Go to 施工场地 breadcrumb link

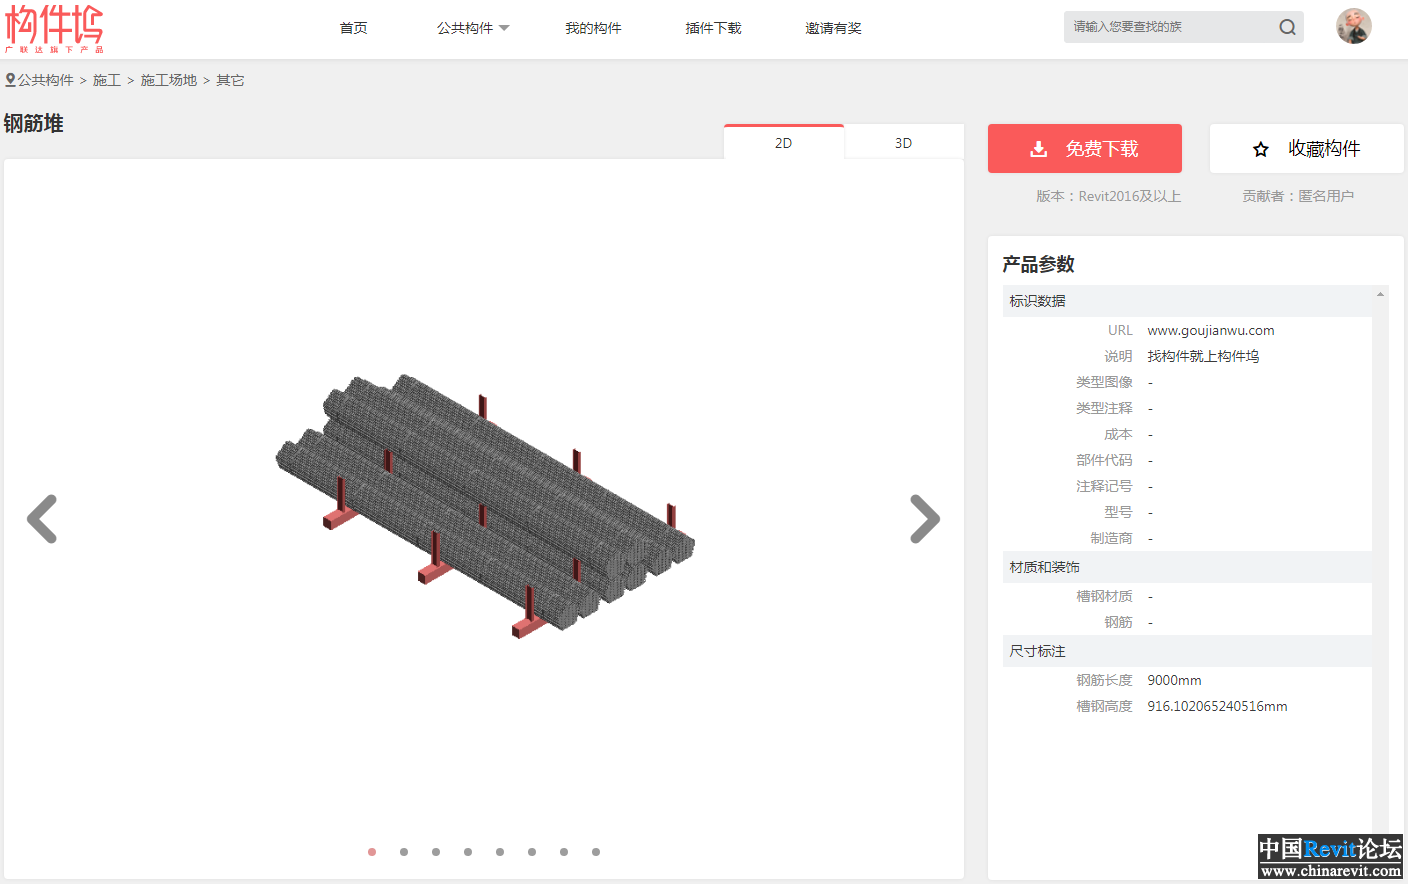click(169, 80)
